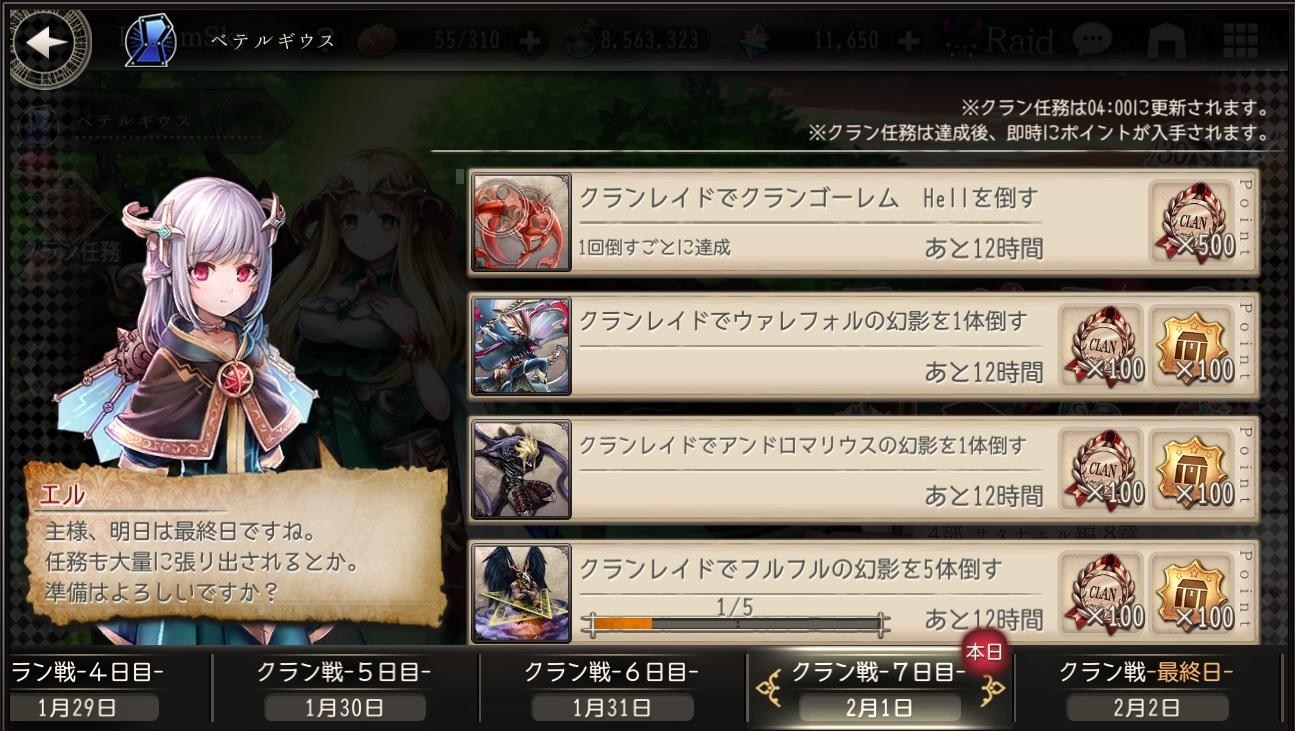Tap the back arrow button

coord(47,43)
